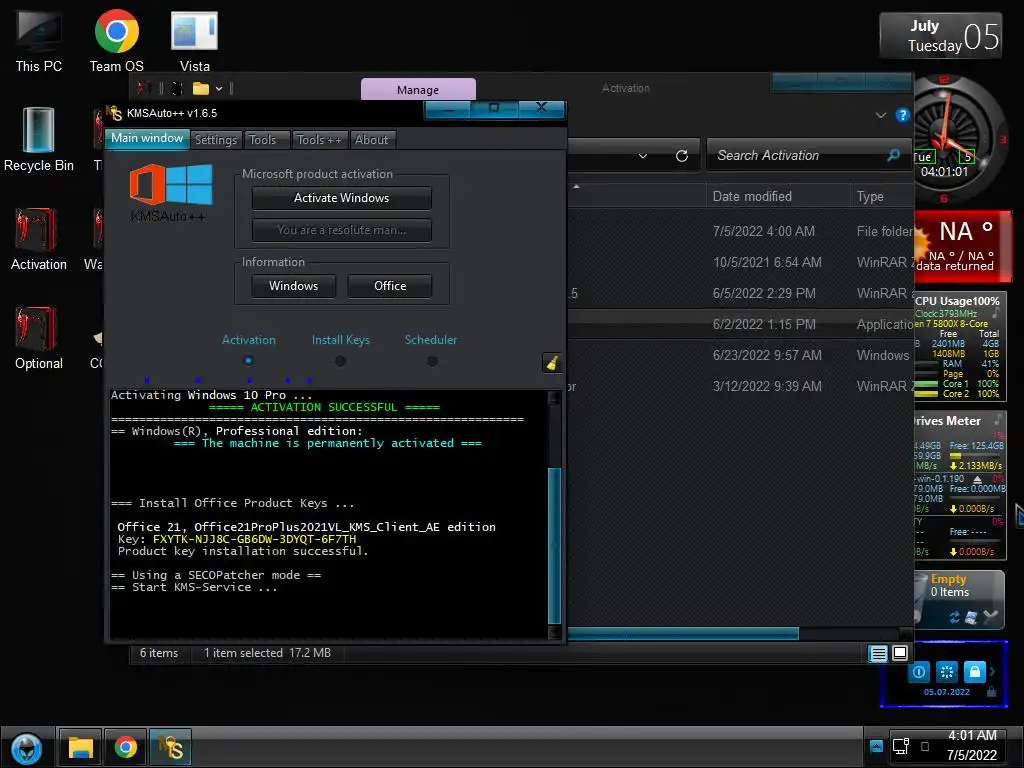Viewport: 1024px width, 768px height.
Task: Click the refresh icon in recycle bin gadget
Action: [x=955, y=617]
